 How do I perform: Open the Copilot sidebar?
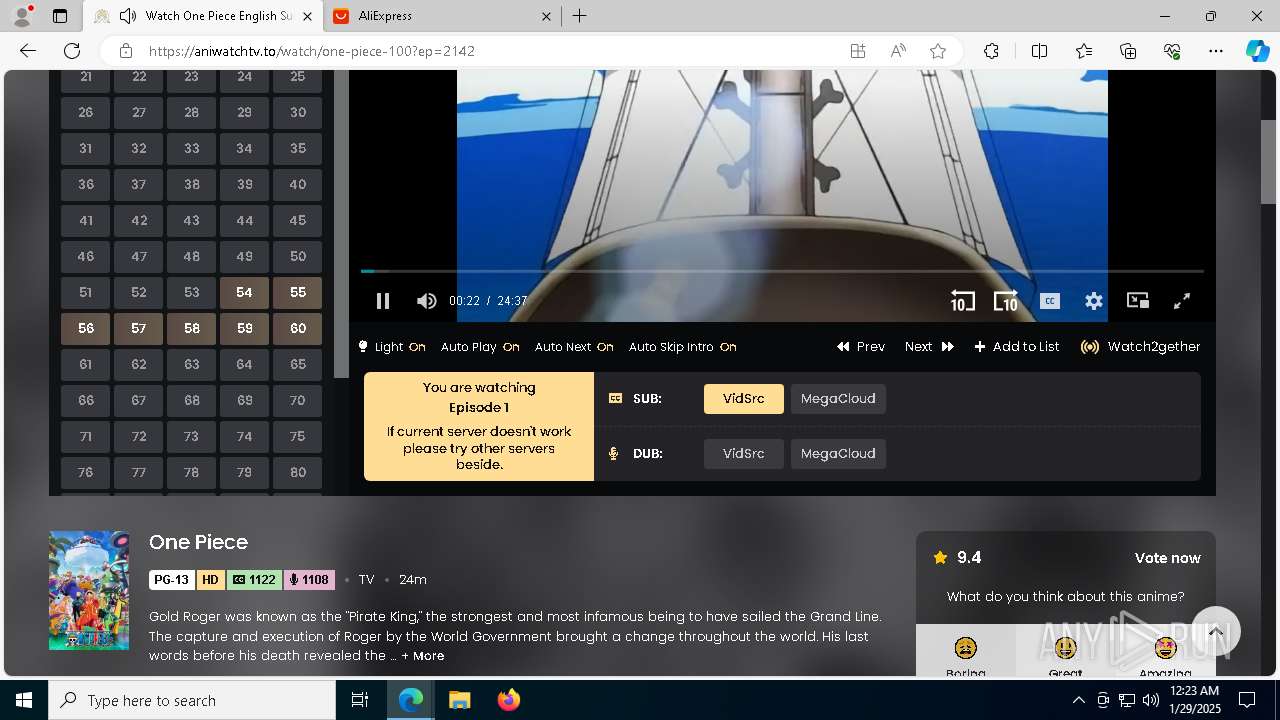coord(1257,51)
